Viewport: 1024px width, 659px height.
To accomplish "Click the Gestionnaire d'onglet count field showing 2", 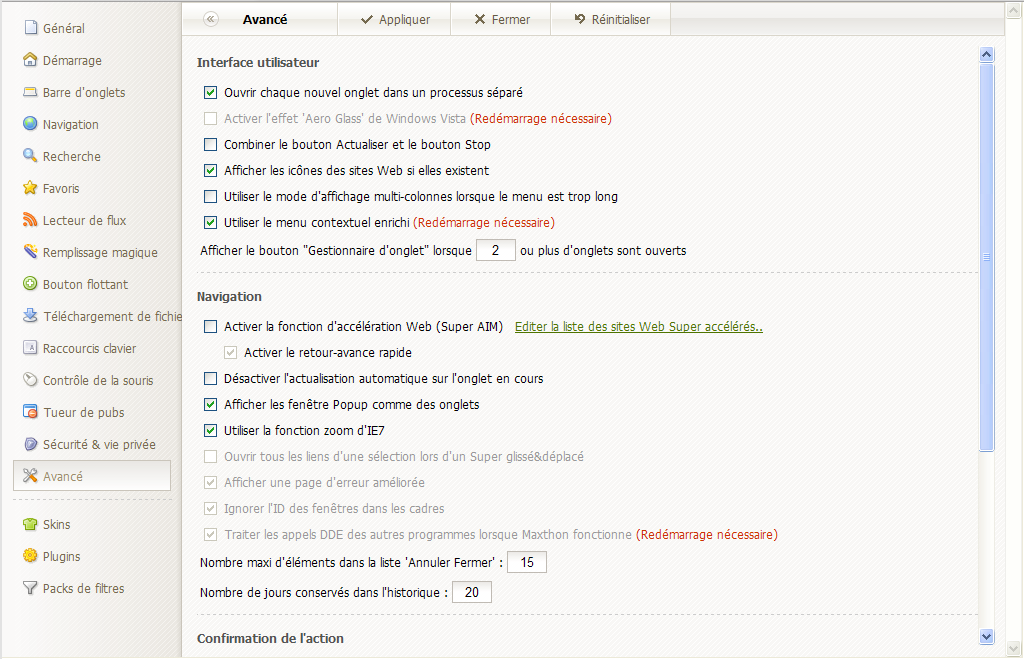I will coord(496,250).
